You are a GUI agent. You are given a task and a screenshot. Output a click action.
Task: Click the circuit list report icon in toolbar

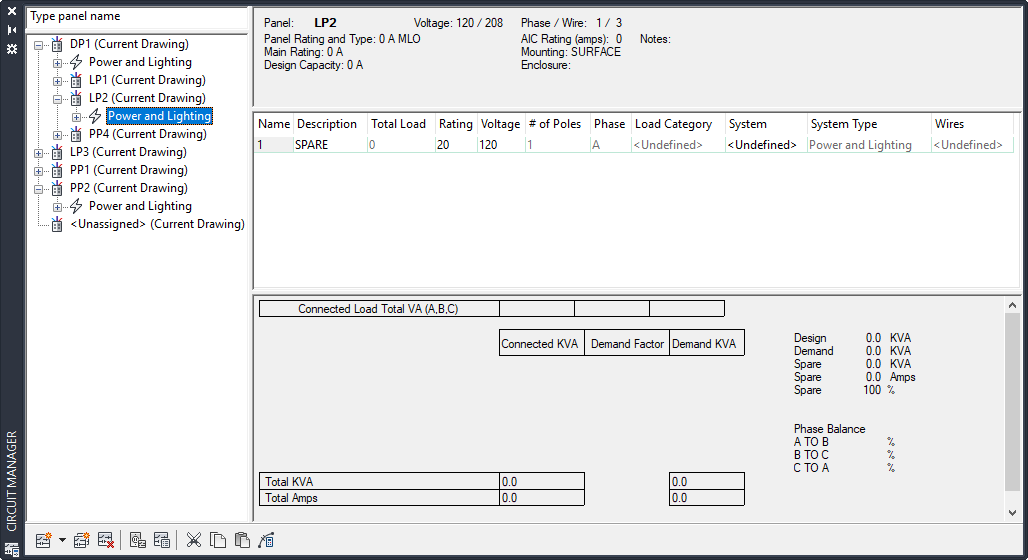(x=161, y=540)
